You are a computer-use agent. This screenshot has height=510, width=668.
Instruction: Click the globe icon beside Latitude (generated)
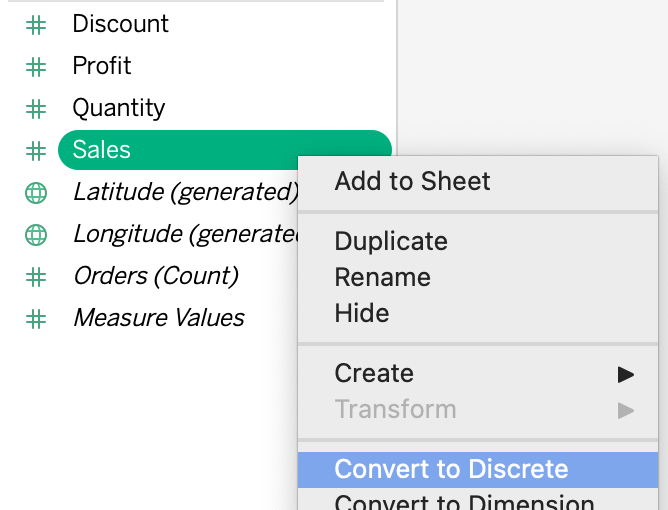click(36, 192)
